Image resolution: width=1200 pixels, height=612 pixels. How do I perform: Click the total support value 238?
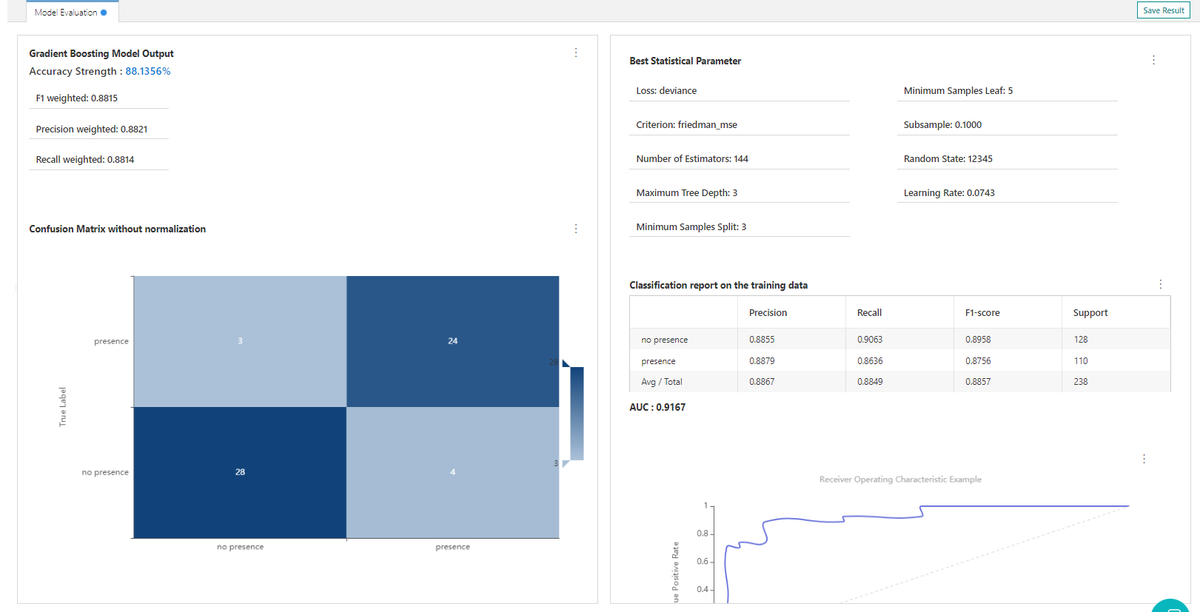(x=1080, y=382)
